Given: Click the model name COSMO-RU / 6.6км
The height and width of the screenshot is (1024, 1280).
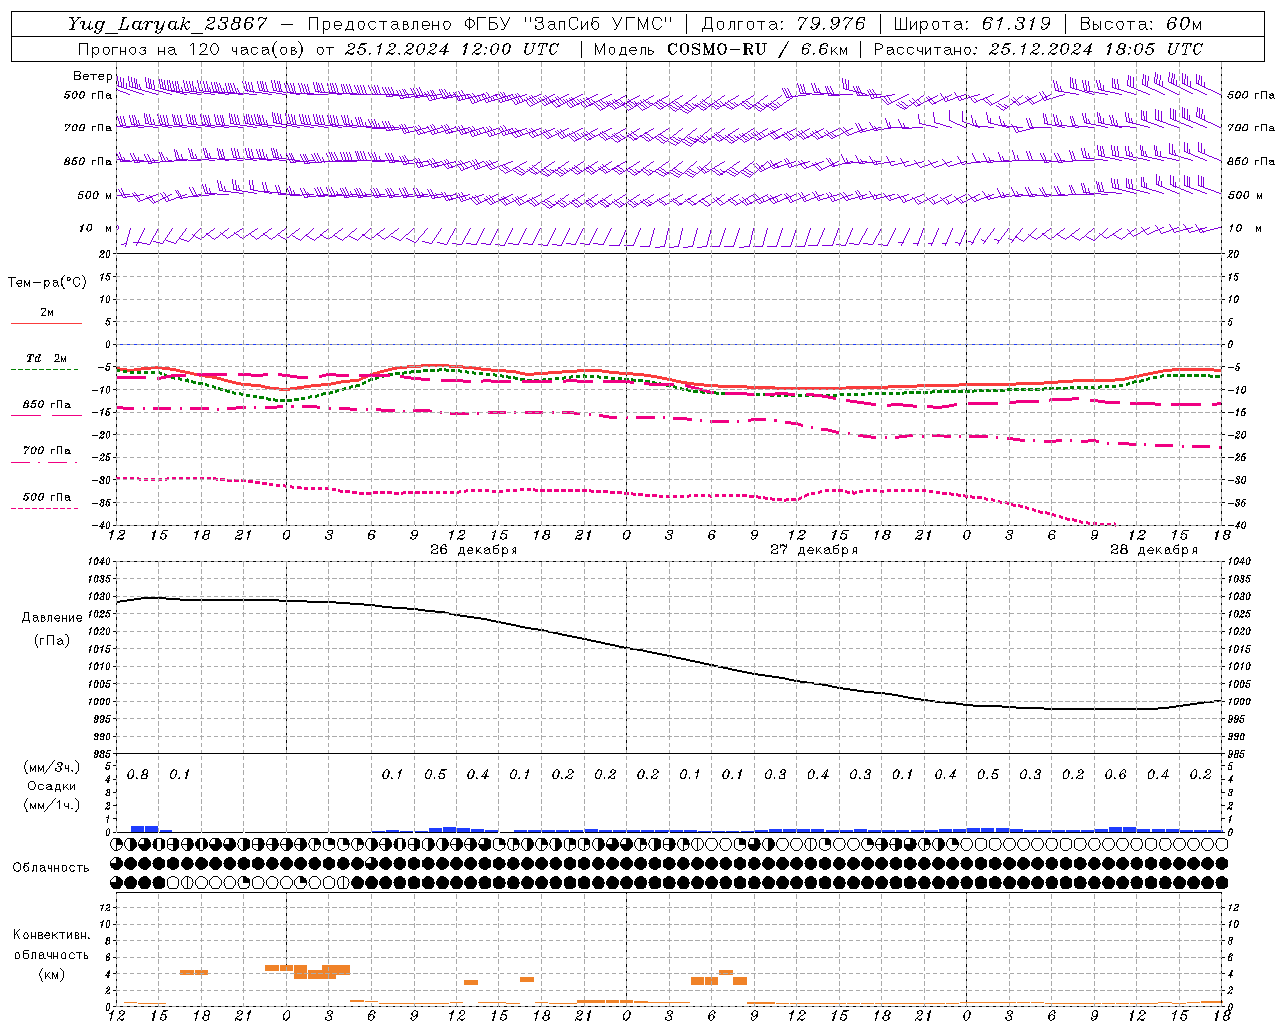Looking at the screenshot, I should click(x=758, y=49).
